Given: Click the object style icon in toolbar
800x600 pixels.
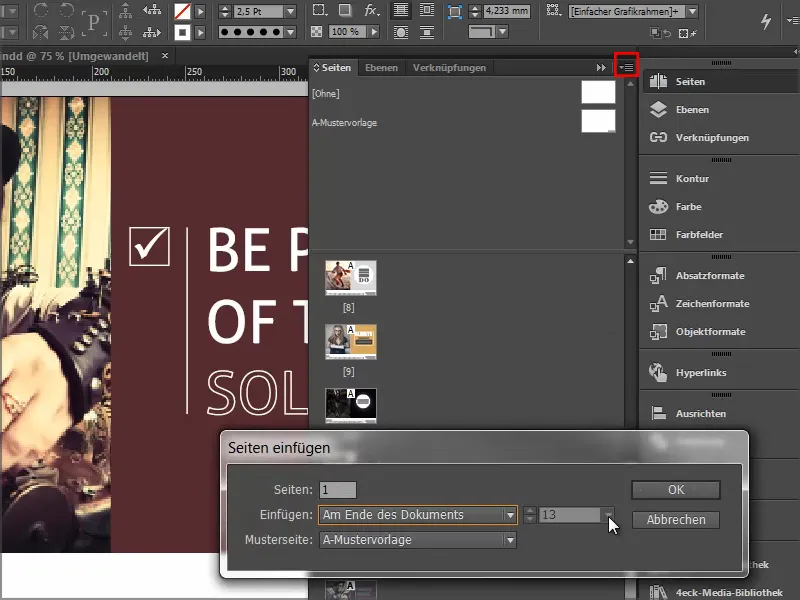Looking at the screenshot, I should pyautogui.click(x=553, y=10).
